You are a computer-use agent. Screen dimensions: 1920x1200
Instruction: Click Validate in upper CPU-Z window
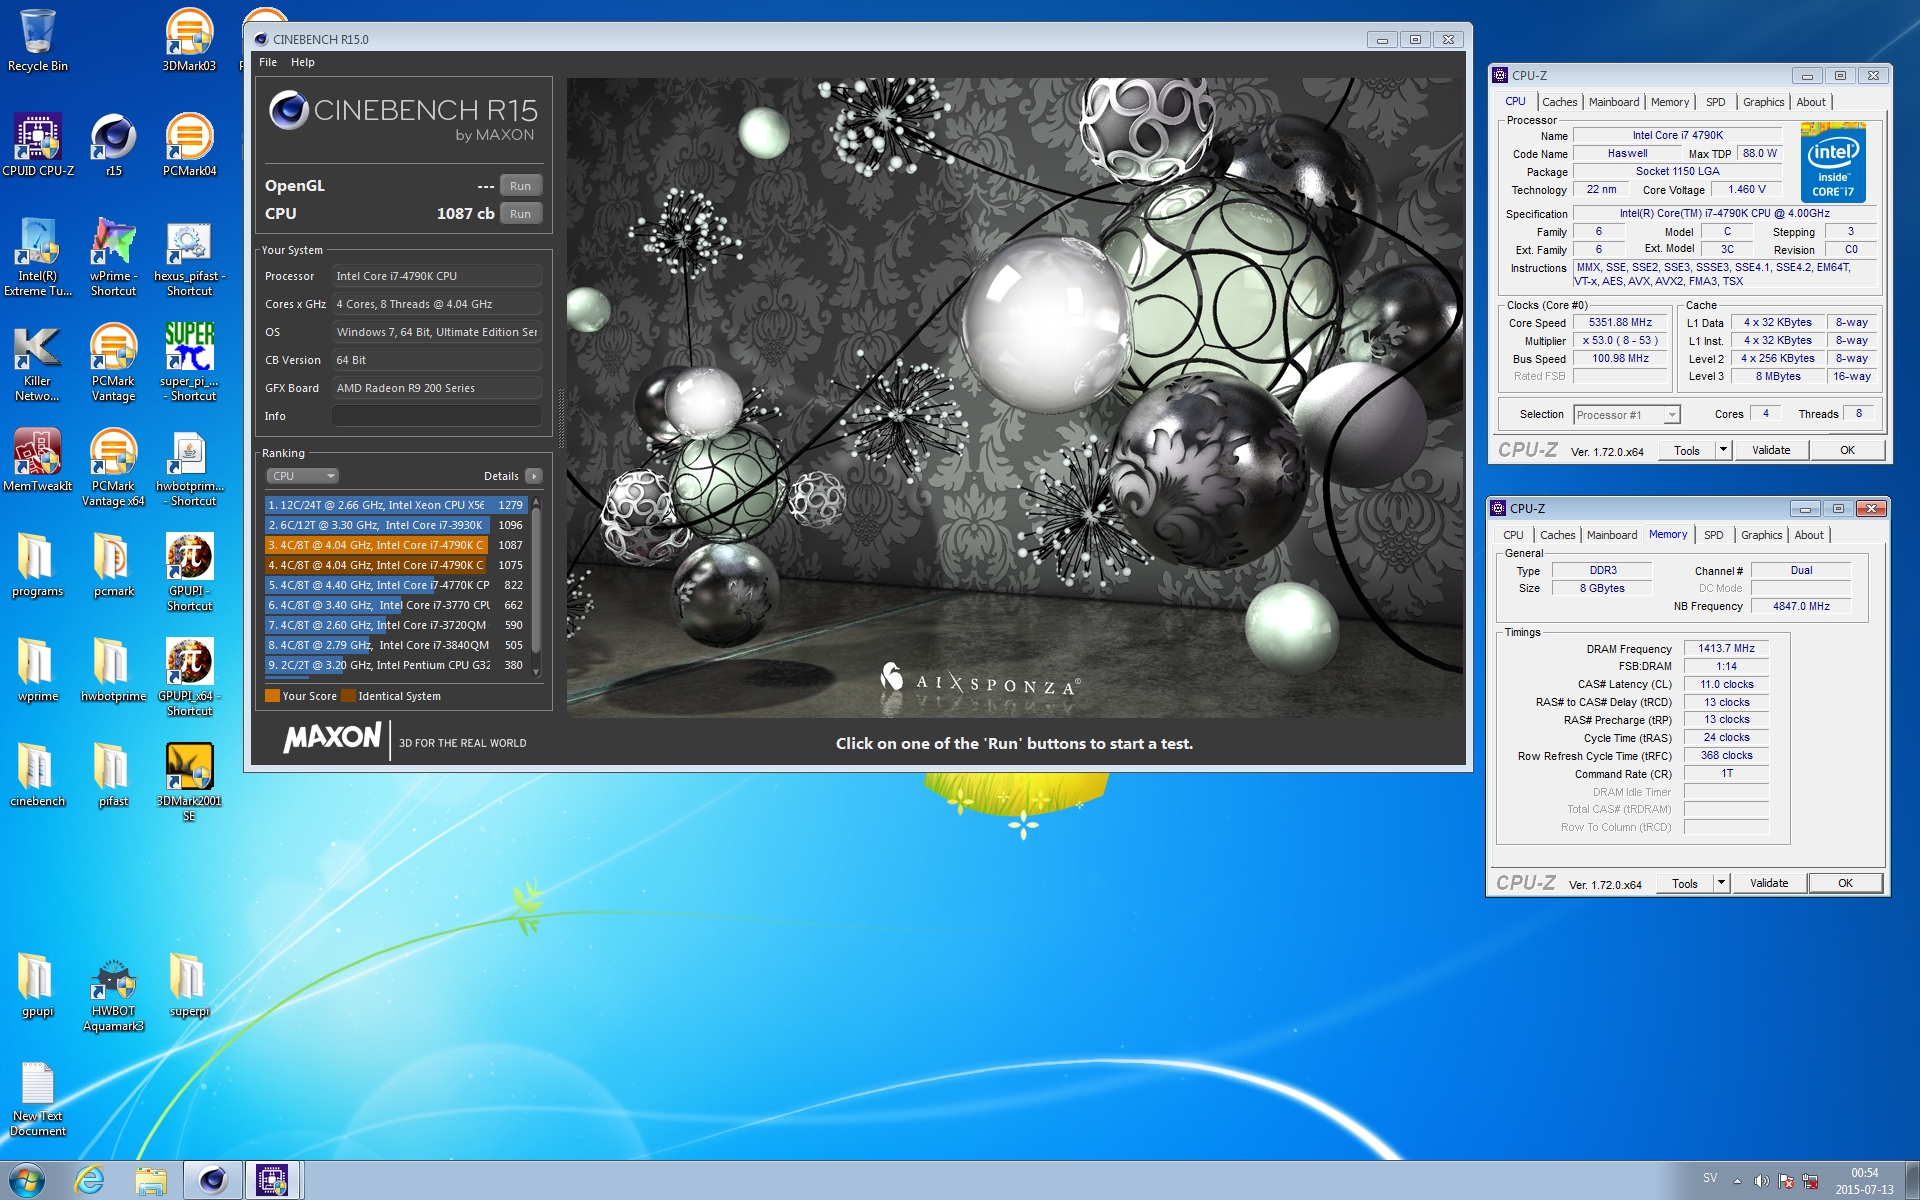(1771, 450)
